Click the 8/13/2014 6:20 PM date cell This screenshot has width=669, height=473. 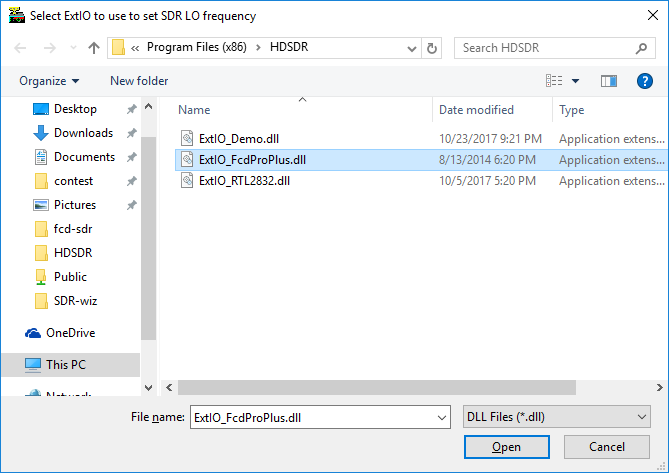[x=487, y=160]
